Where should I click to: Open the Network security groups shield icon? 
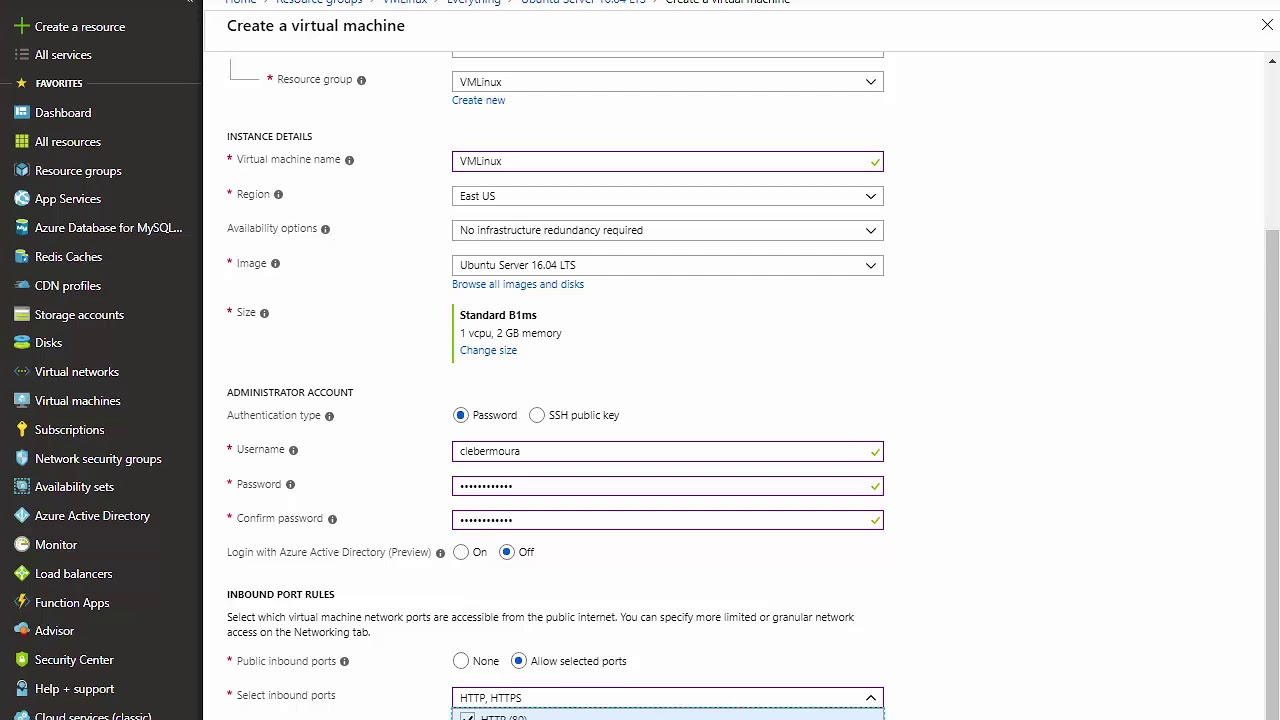tap(22, 459)
